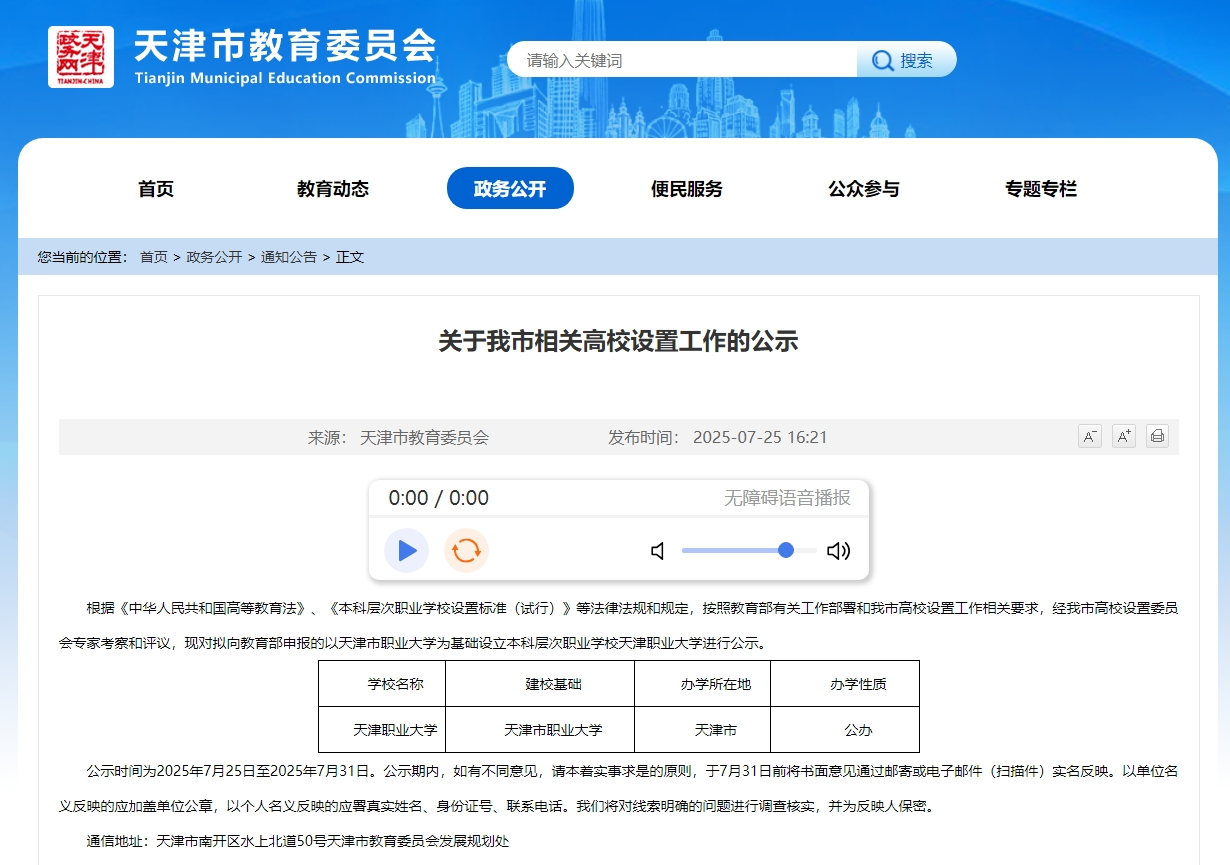Click the left speaker icon to lower volume
This screenshot has height=865, width=1230.
[x=657, y=550]
